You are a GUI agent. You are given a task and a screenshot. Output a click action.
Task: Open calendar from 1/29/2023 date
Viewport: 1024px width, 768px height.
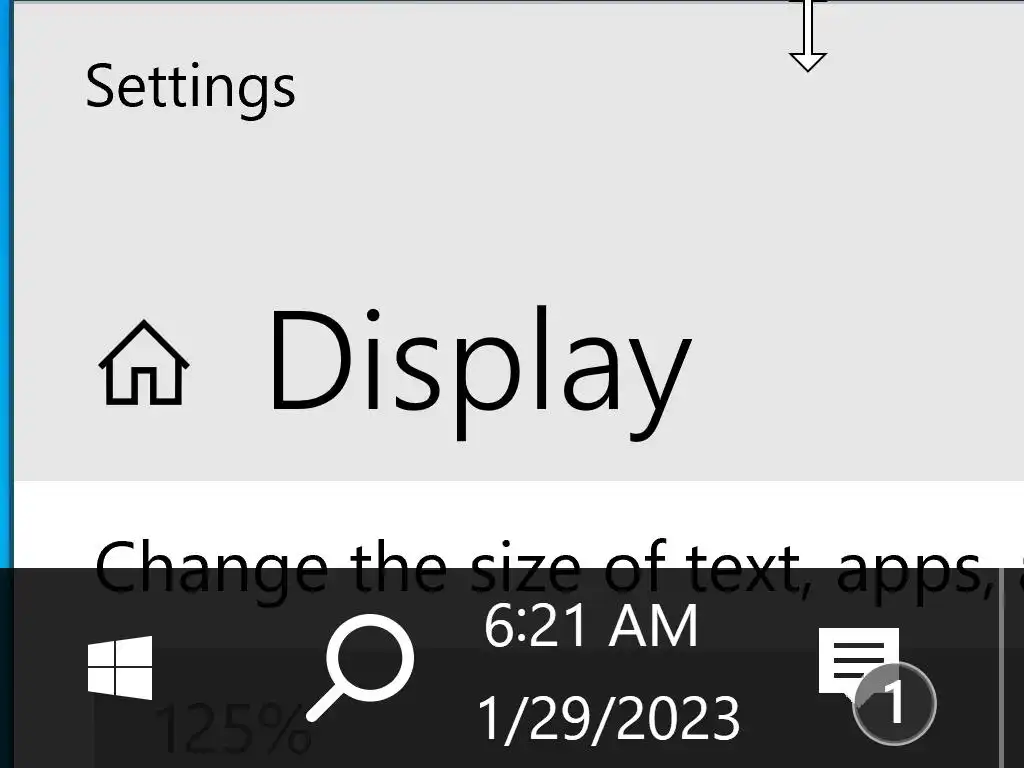(x=609, y=718)
